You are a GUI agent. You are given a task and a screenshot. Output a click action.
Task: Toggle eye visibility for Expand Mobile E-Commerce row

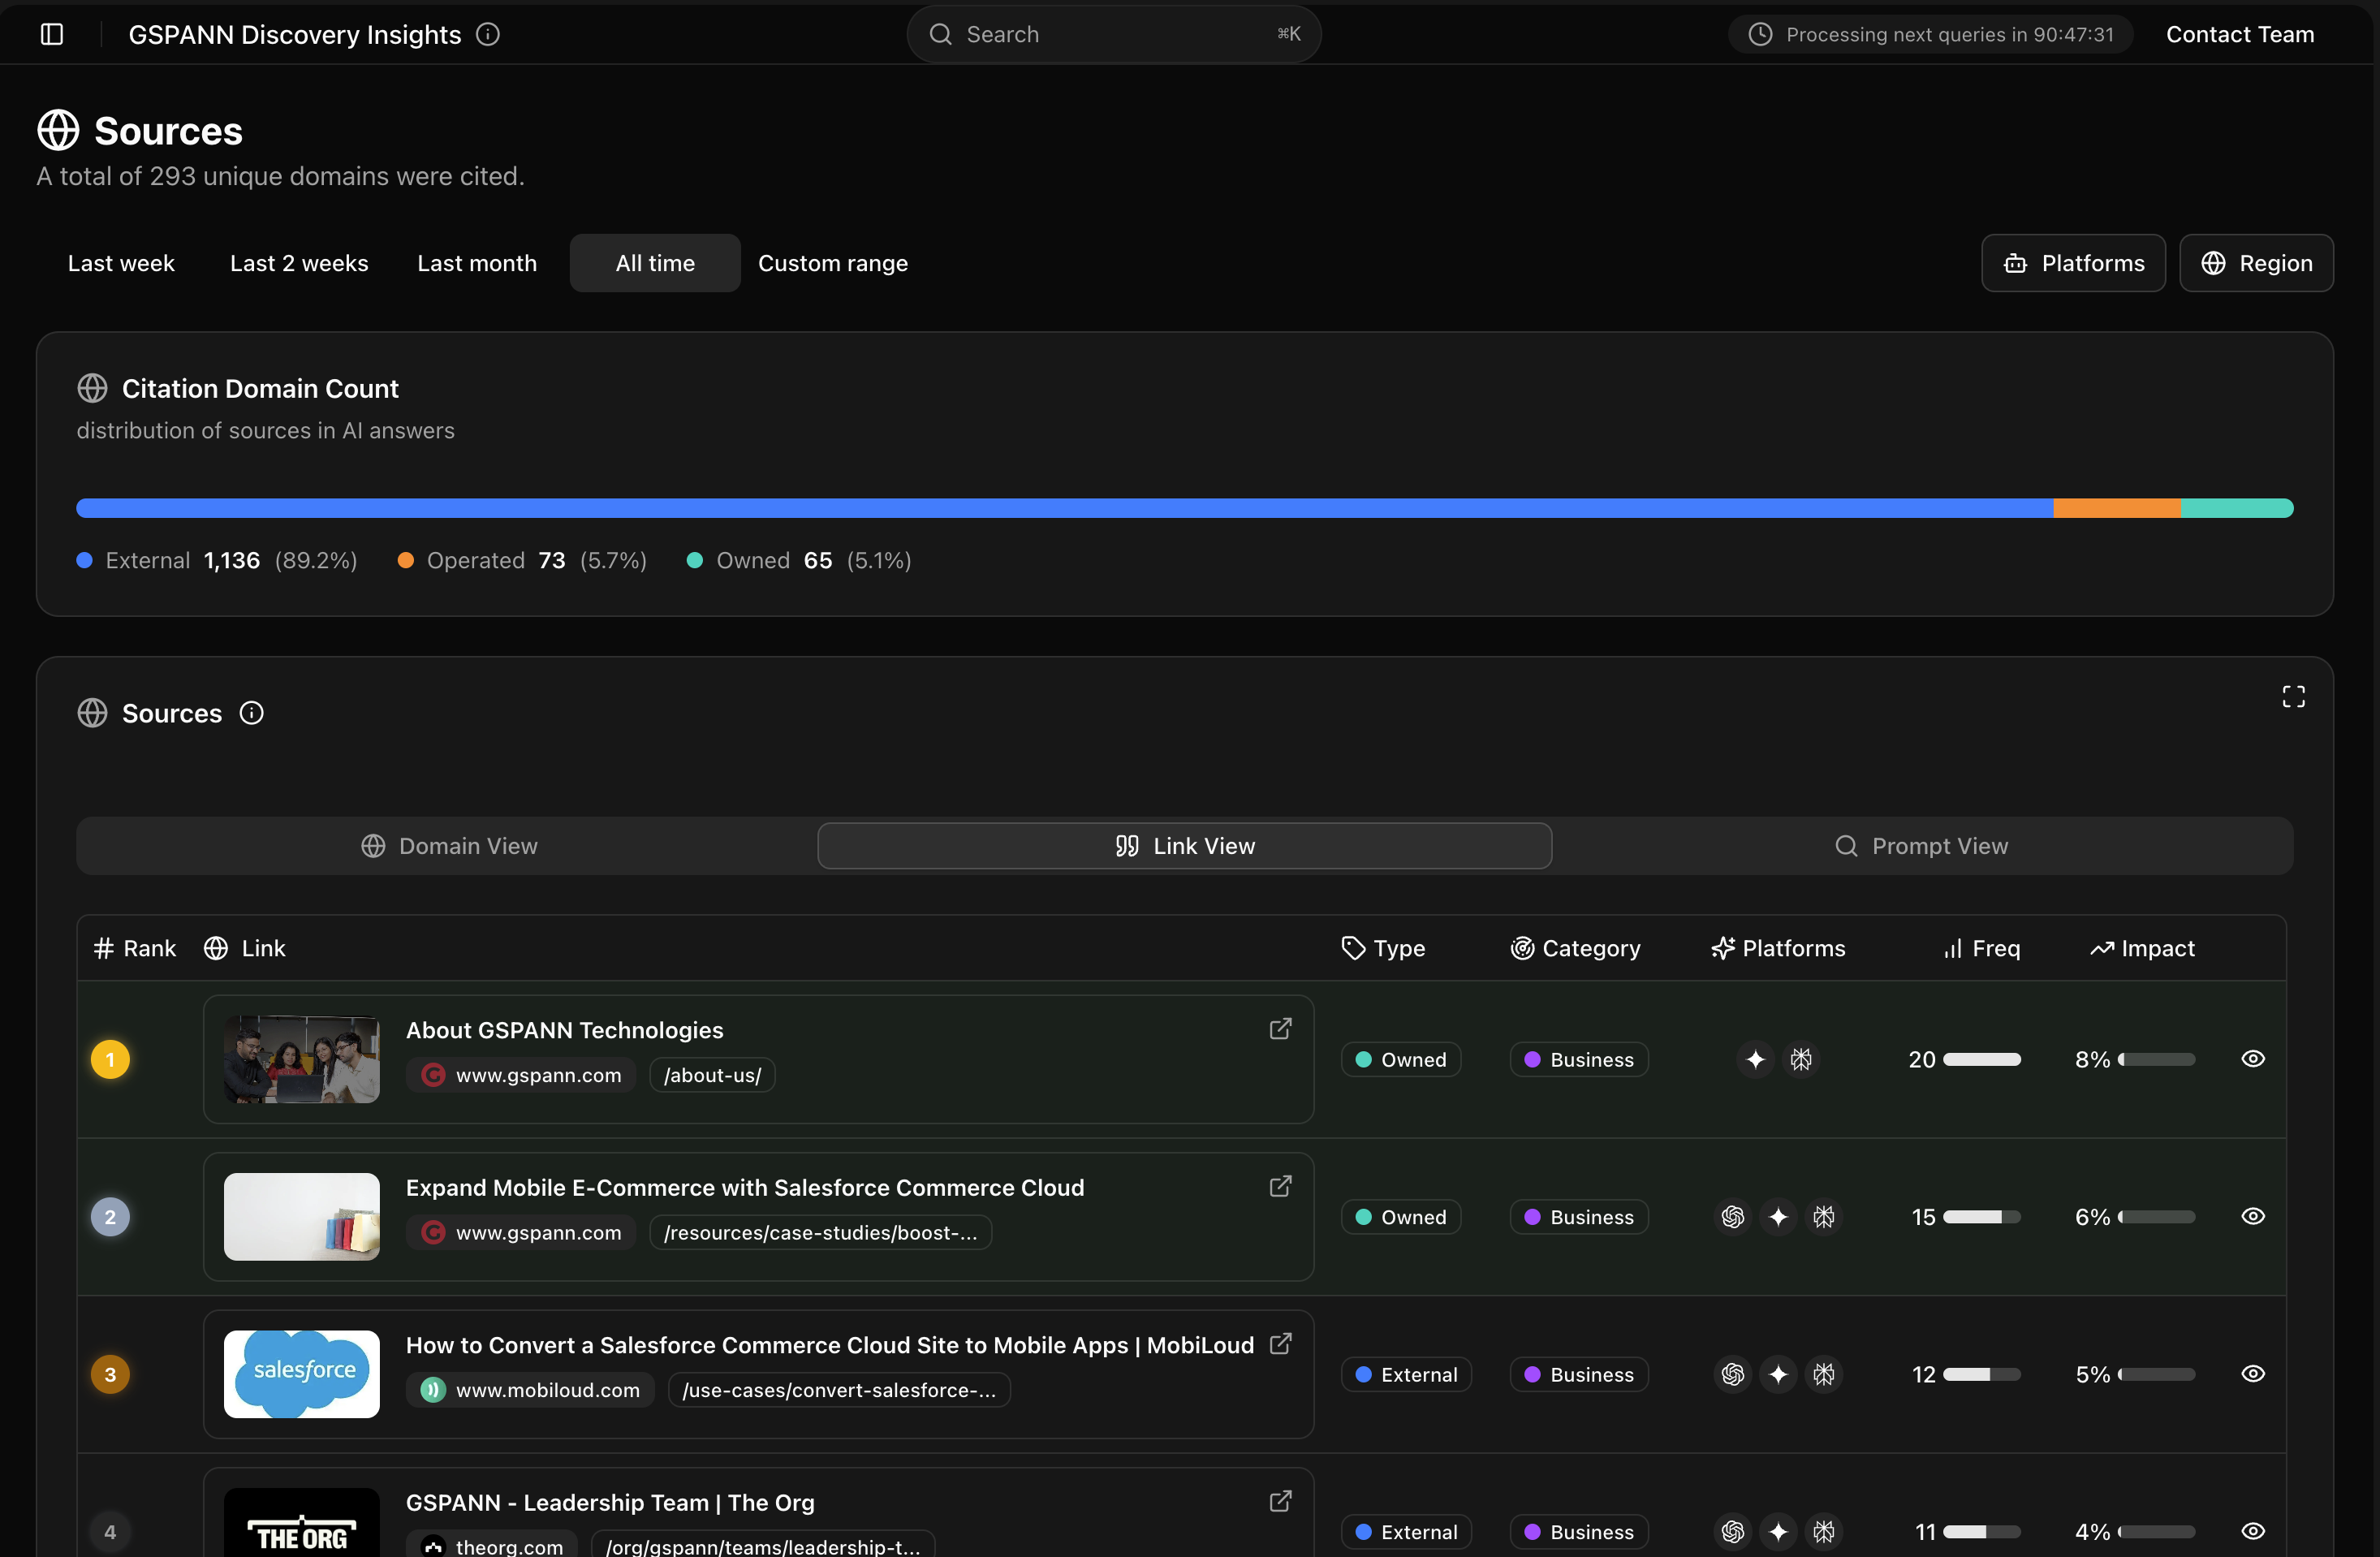[x=2253, y=1217]
